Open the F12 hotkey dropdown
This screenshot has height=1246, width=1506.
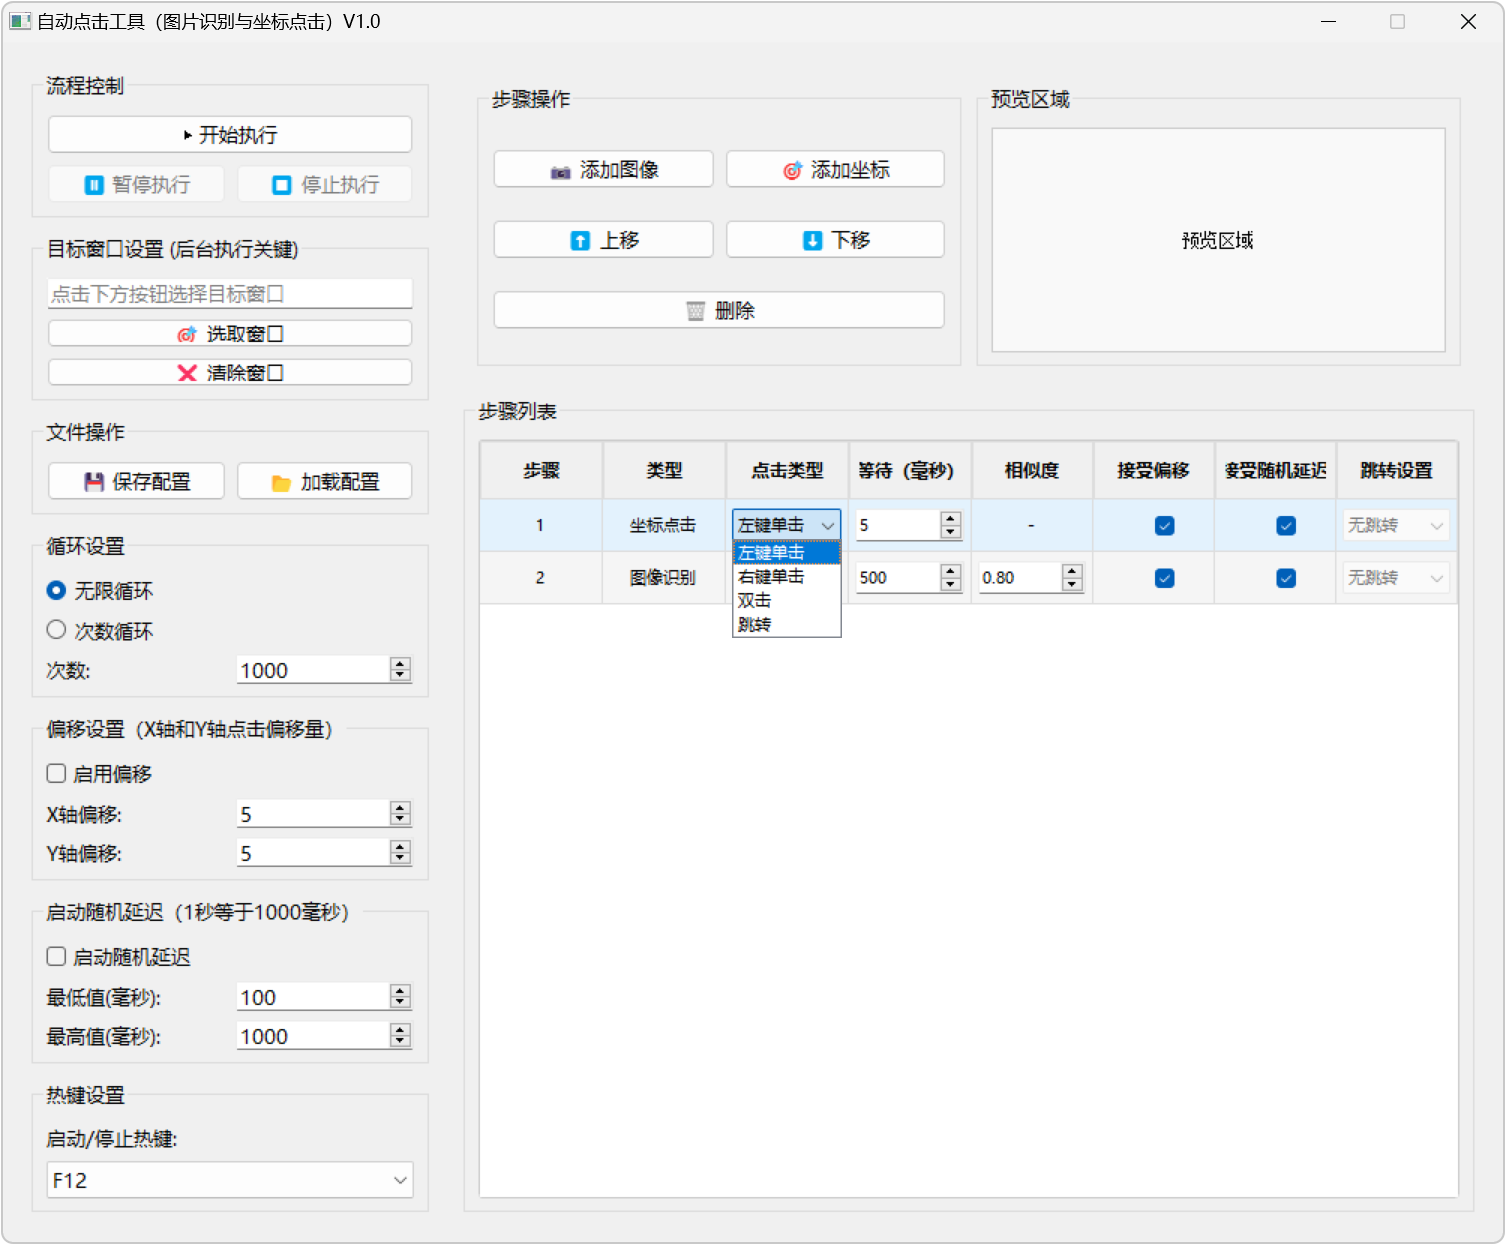230,1180
